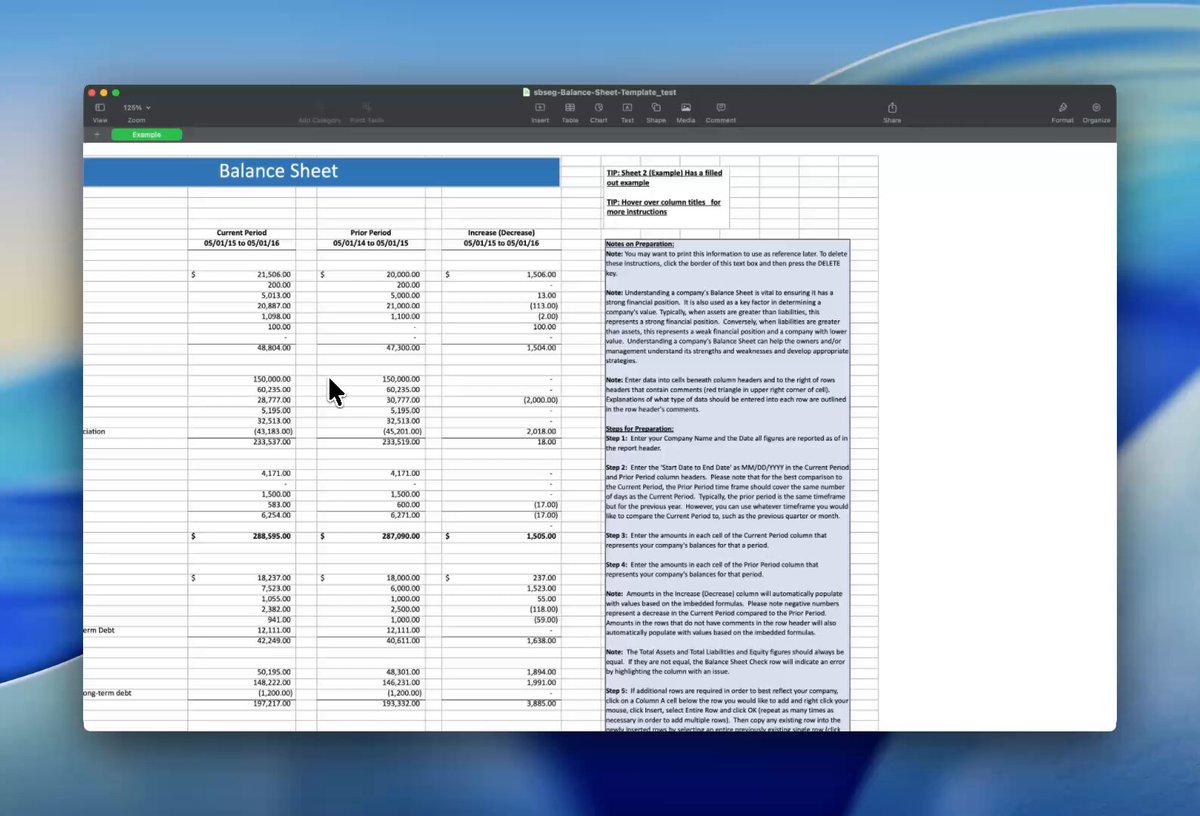This screenshot has height=816, width=1200.
Task: Click the dimmed Pivot Table toolbar icon
Action: click(x=367, y=107)
